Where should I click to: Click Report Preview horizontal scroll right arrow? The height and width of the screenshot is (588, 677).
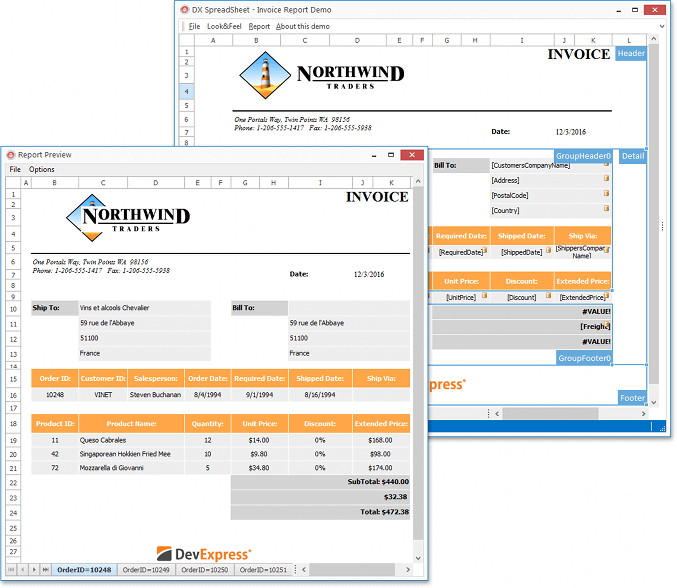point(408,570)
